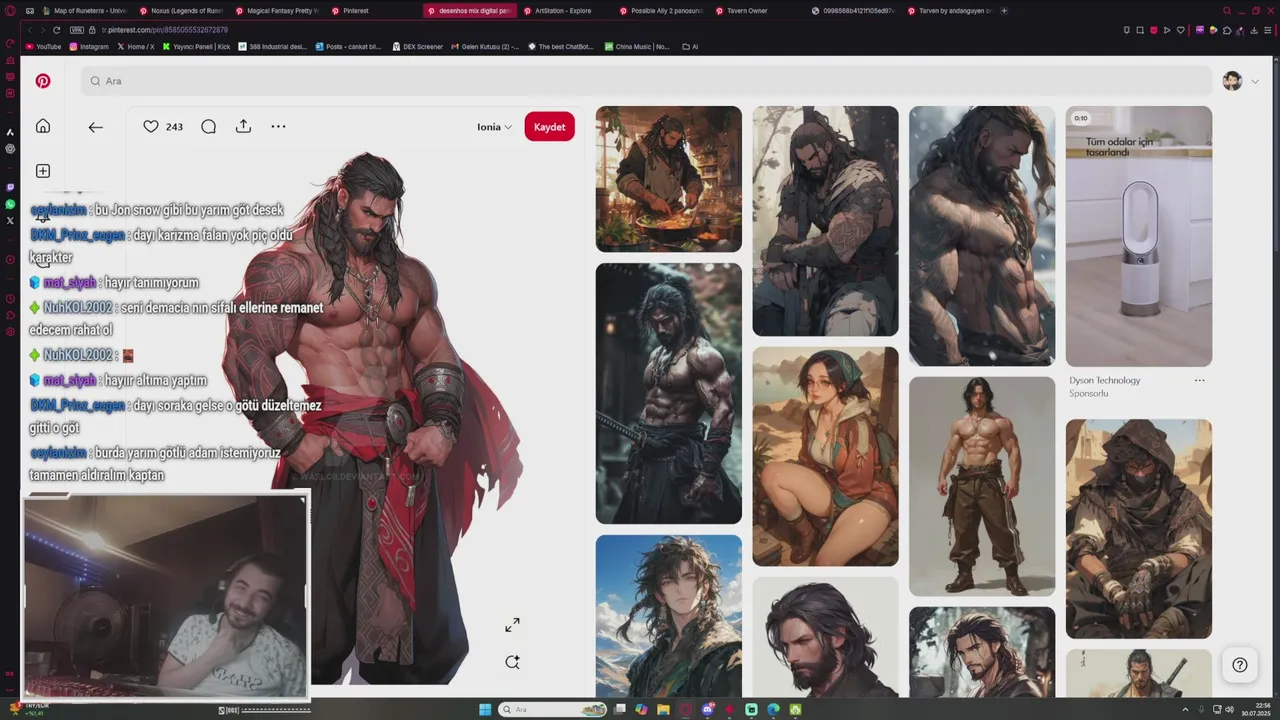
Task: Switch to Nexus (Legends of Runeterra) tab
Action: click(180, 11)
